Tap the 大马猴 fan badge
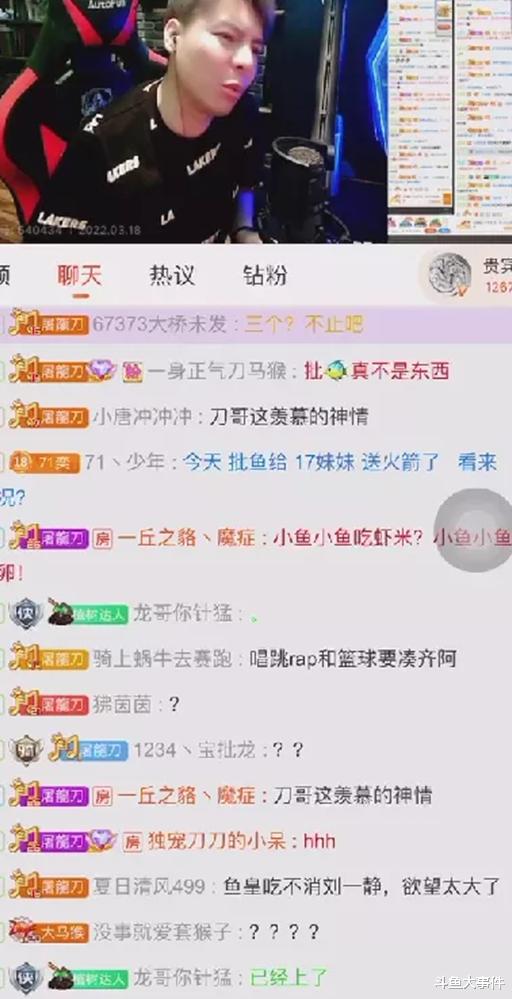 point(48,932)
